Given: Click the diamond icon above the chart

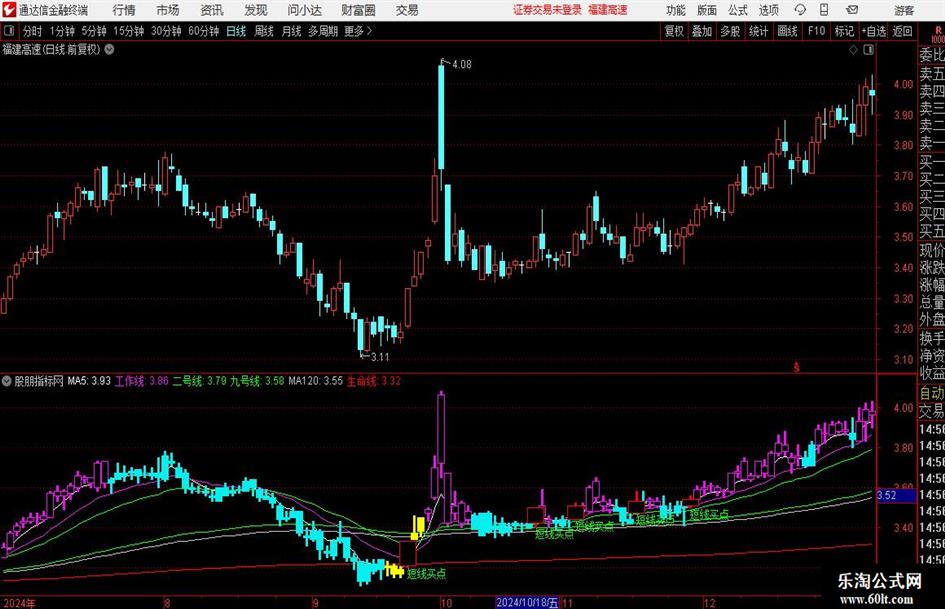Looking at the screenshot, I should (x=853, y=49).
